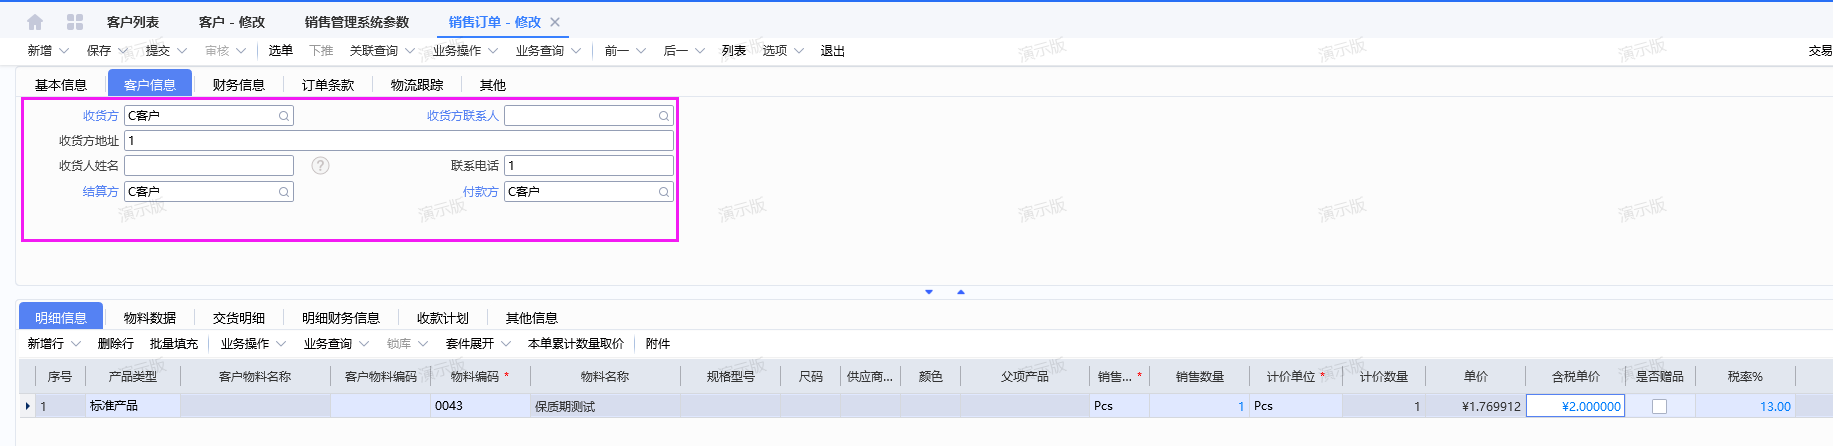The height and width of the screenshot is (446, 1833).
Task: Click the 退出 button
Action: click(x=833, y=51)
